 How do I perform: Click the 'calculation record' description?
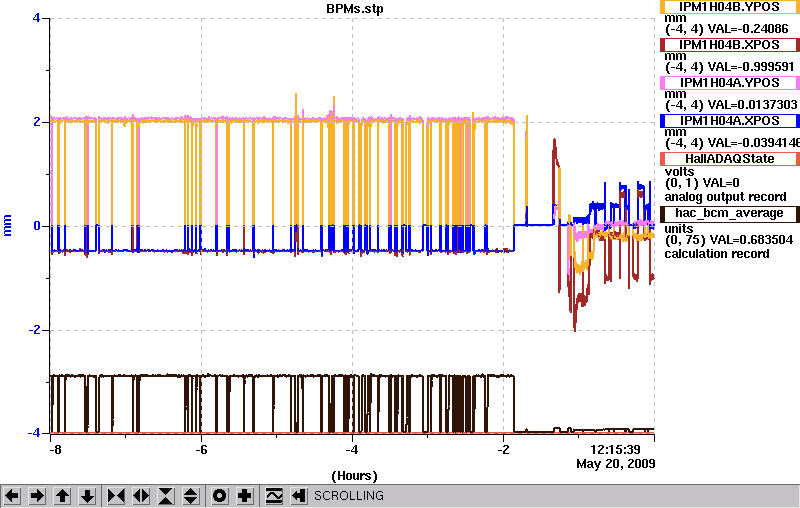tap(717, 253)
